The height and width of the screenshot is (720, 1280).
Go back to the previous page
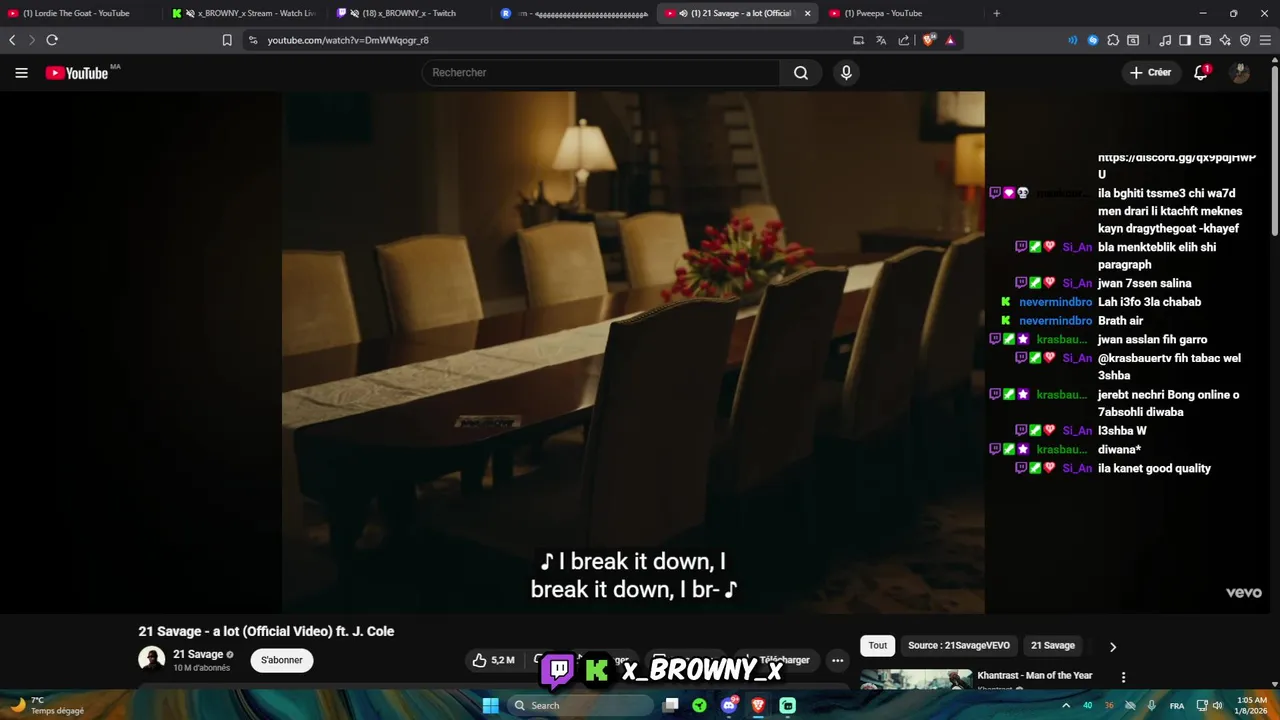pos(12,40)
